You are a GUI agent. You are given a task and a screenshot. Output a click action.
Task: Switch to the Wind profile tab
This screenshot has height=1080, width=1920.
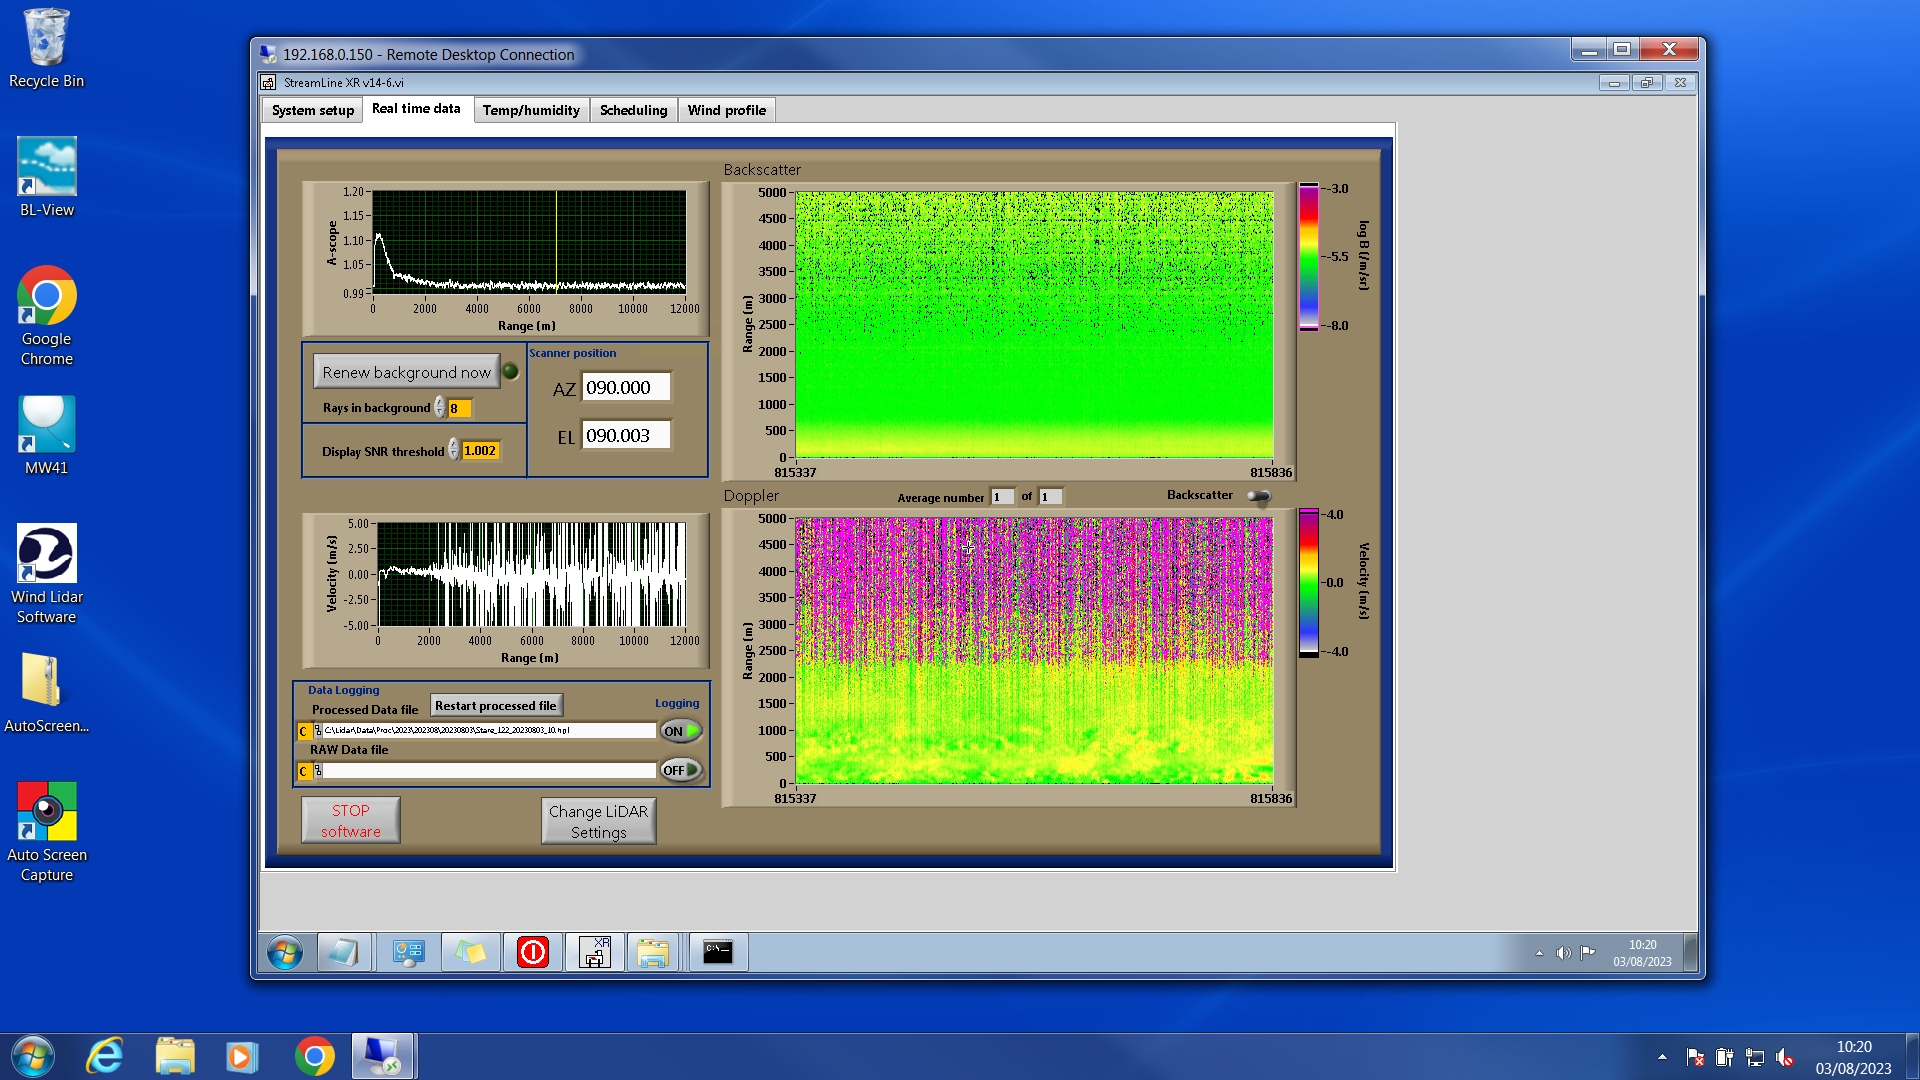click(x=726, y=110)
